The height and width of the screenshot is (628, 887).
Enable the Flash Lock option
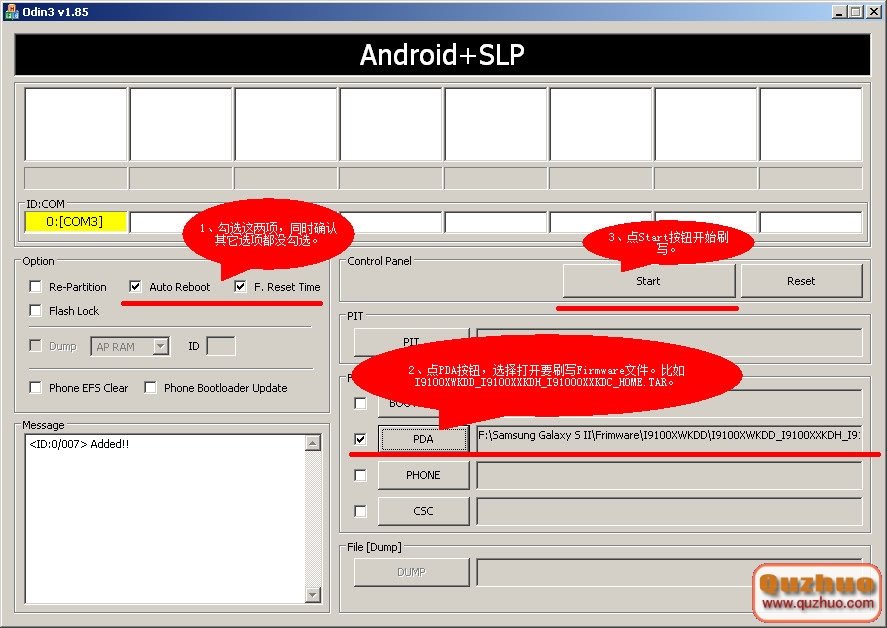35,311
